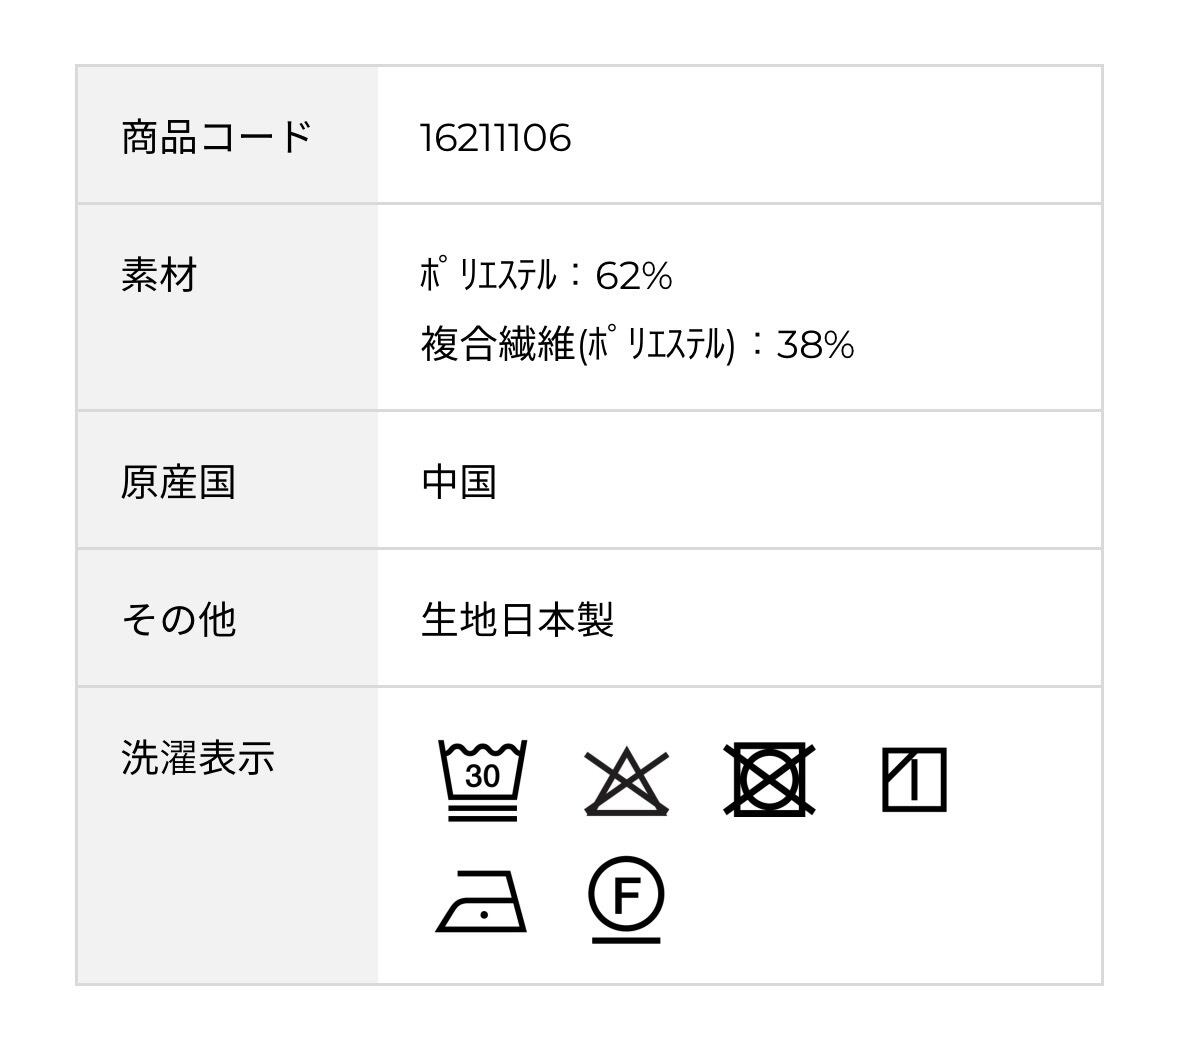Screen dimensions: 1179x1038
Task: Click the number 30 inside wash tub
Action: 482,777
